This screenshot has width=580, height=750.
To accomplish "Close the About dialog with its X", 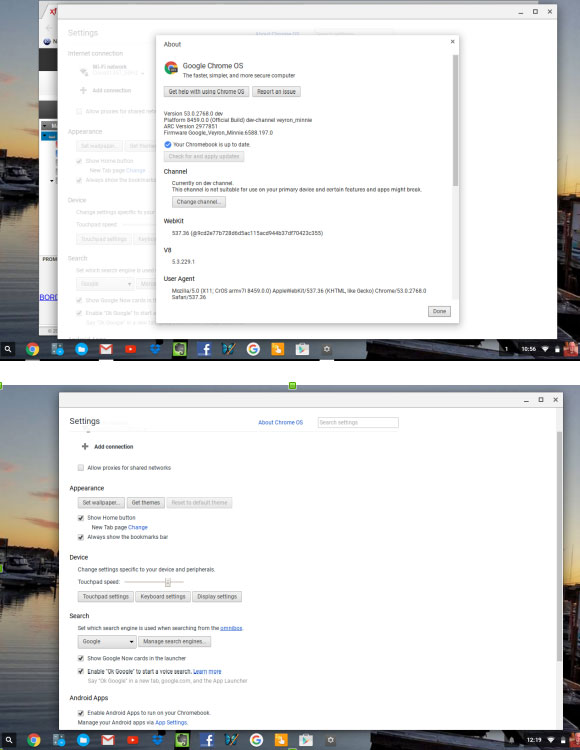I will tap(452, 42).
